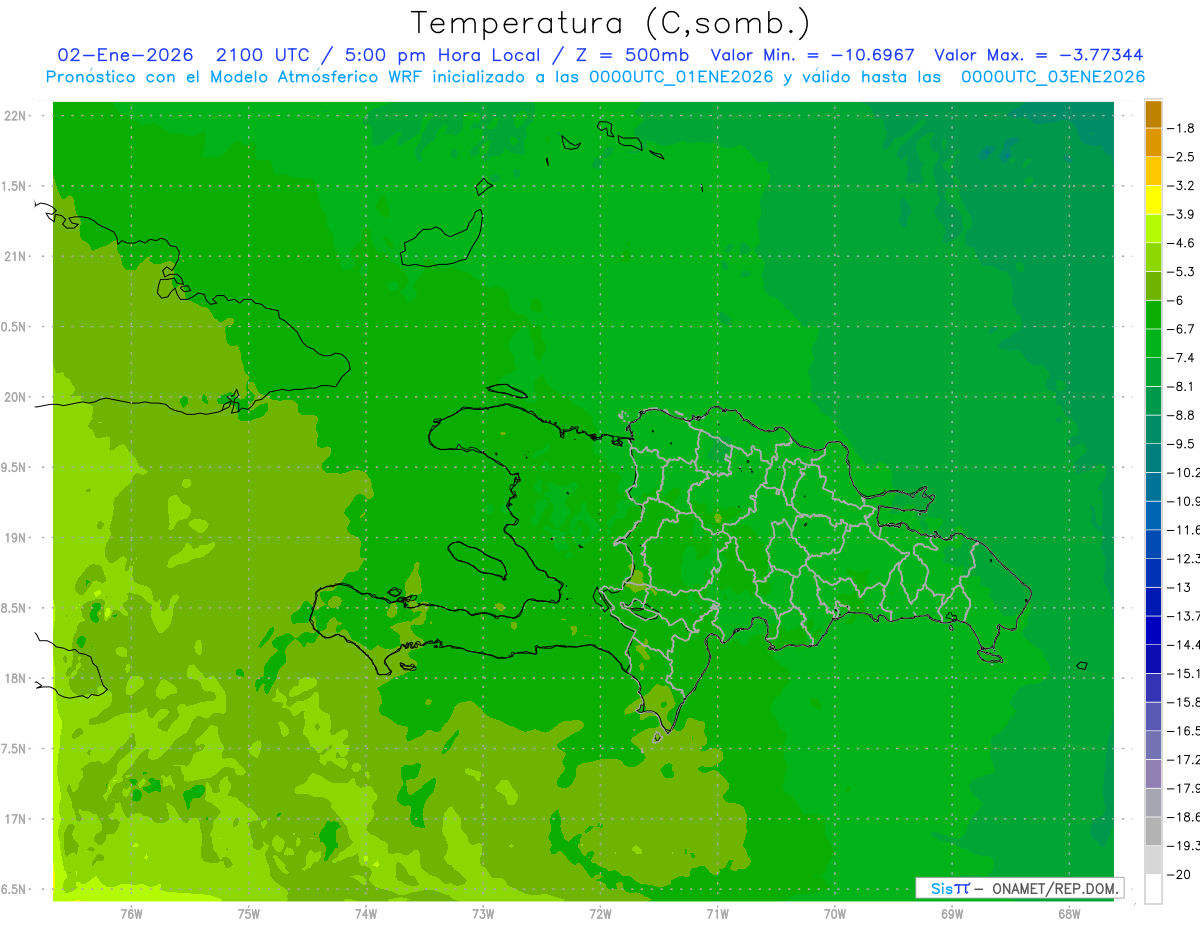Click the '71W' longitude label

(x=717, y=913)
